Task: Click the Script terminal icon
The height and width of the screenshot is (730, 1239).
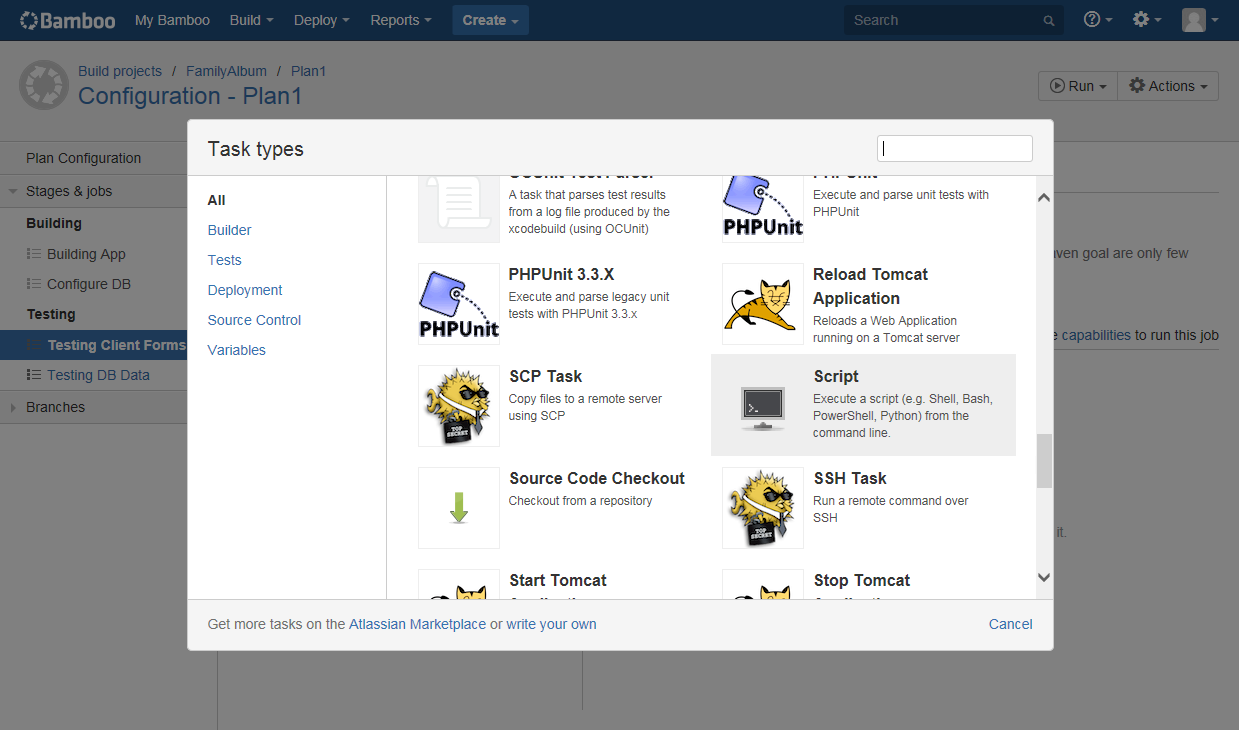Action: pyautogui.click(x=762, y=405)
